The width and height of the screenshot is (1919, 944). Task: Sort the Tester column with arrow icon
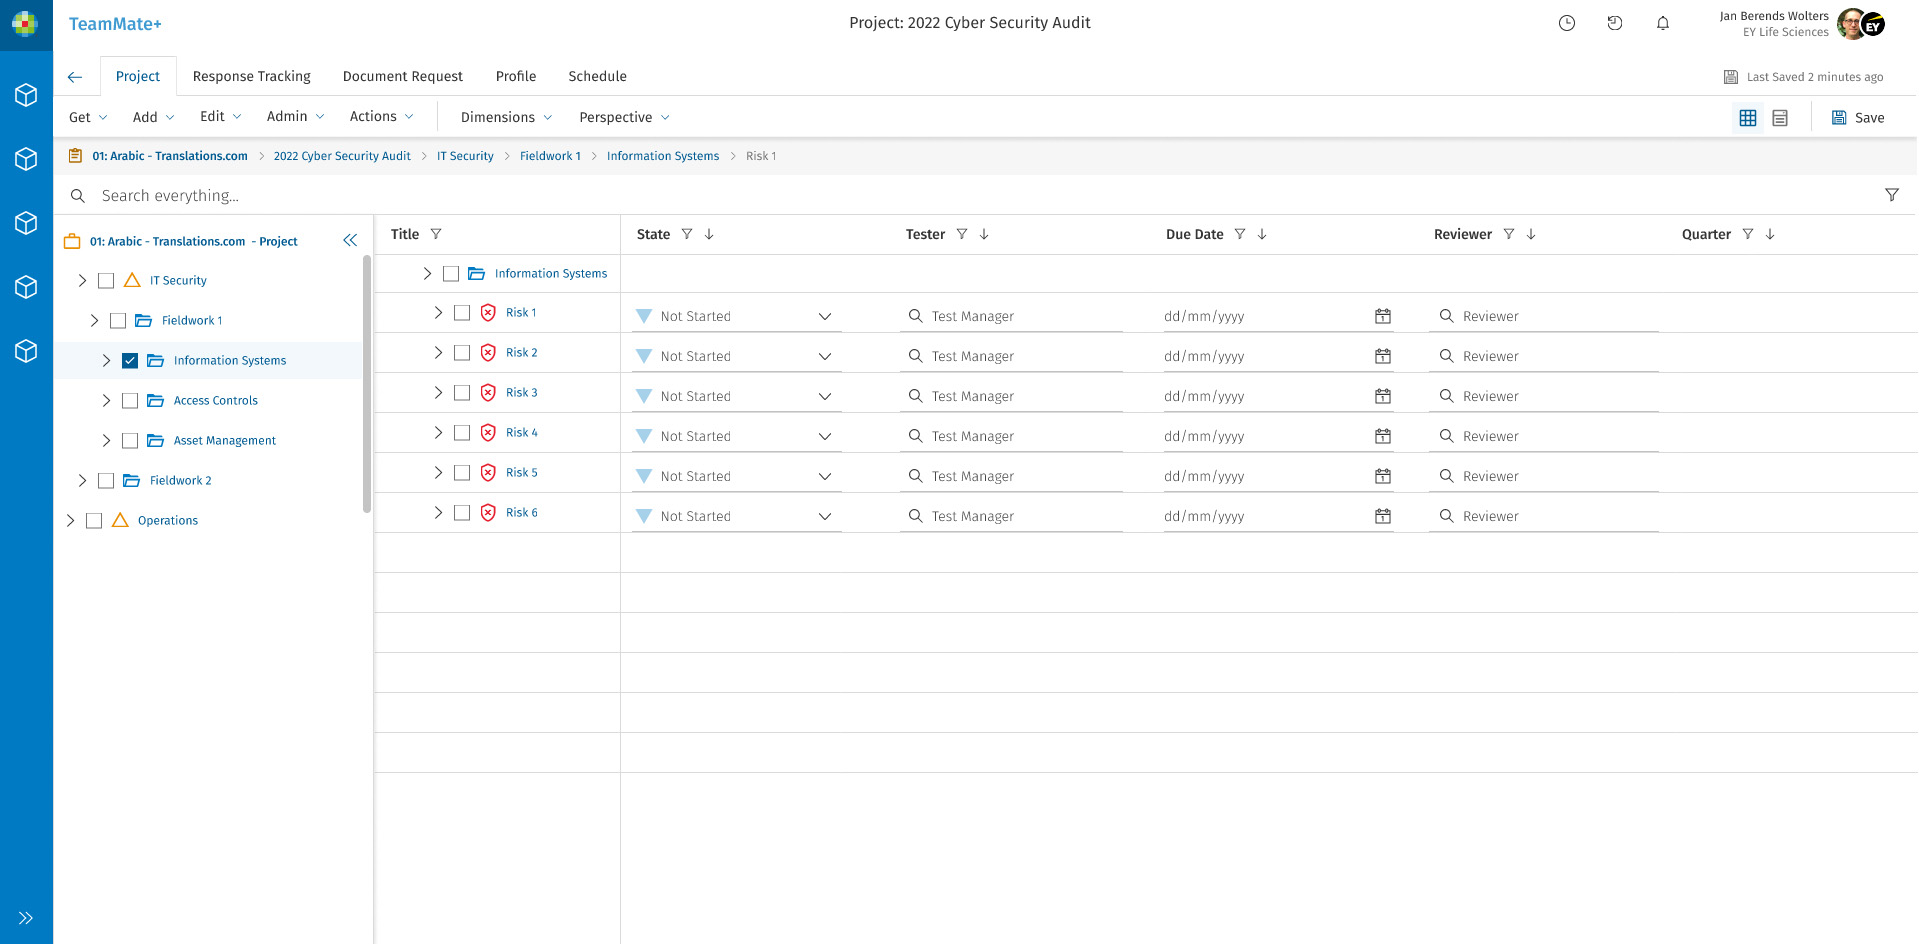pos(984,234)
